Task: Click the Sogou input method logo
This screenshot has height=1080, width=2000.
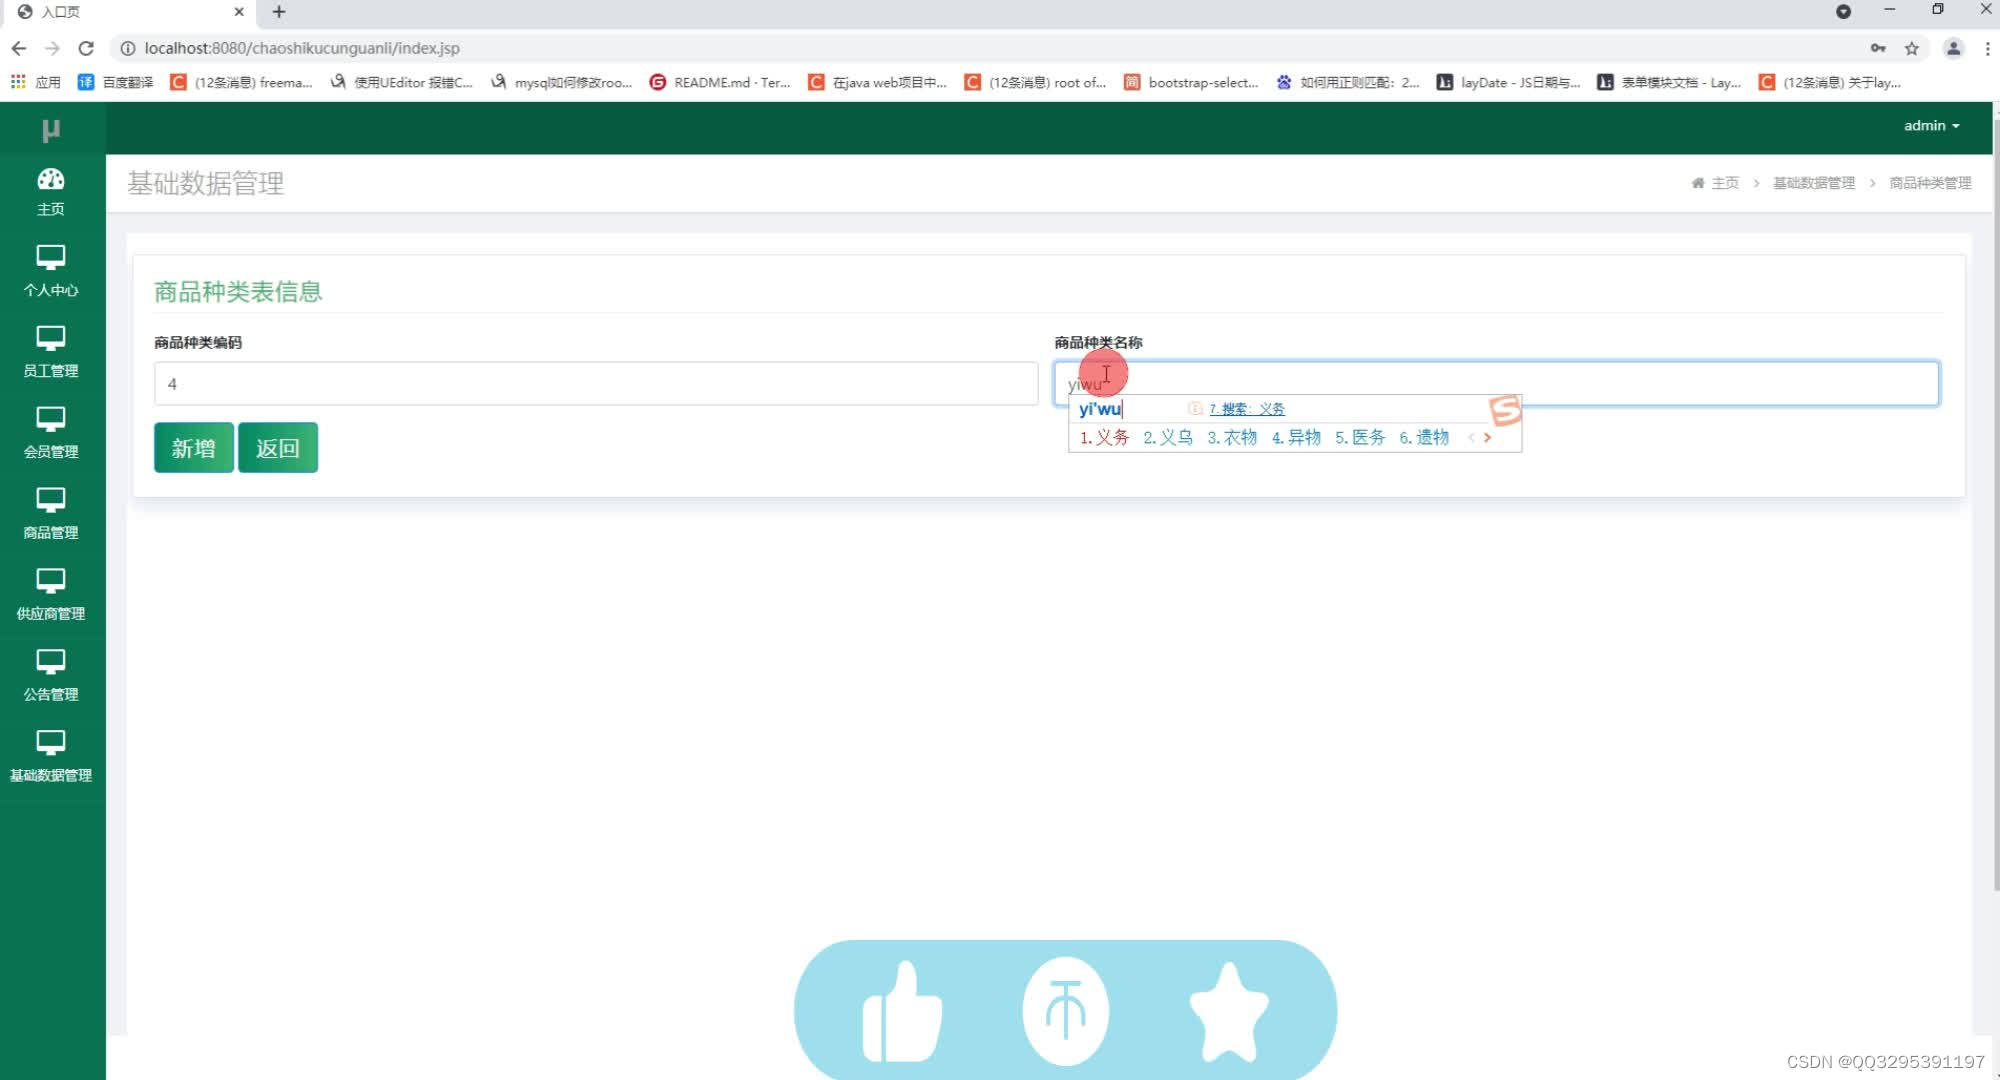Action: [1505, 410]
